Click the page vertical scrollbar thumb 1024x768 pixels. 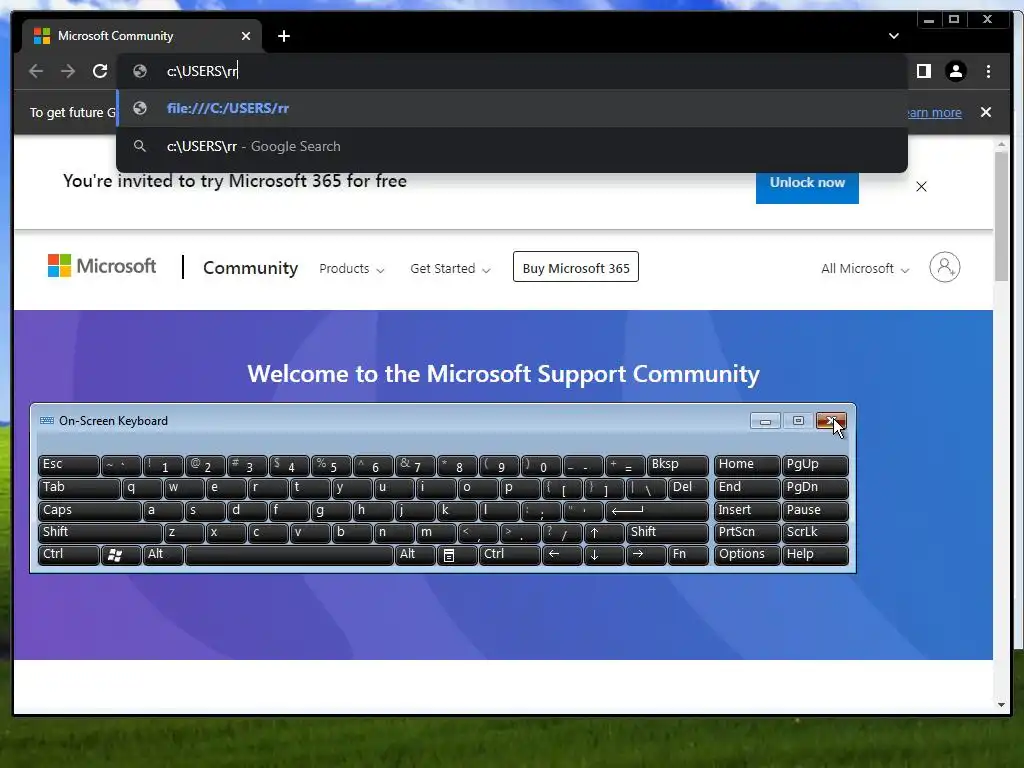tap(1001, 217)
